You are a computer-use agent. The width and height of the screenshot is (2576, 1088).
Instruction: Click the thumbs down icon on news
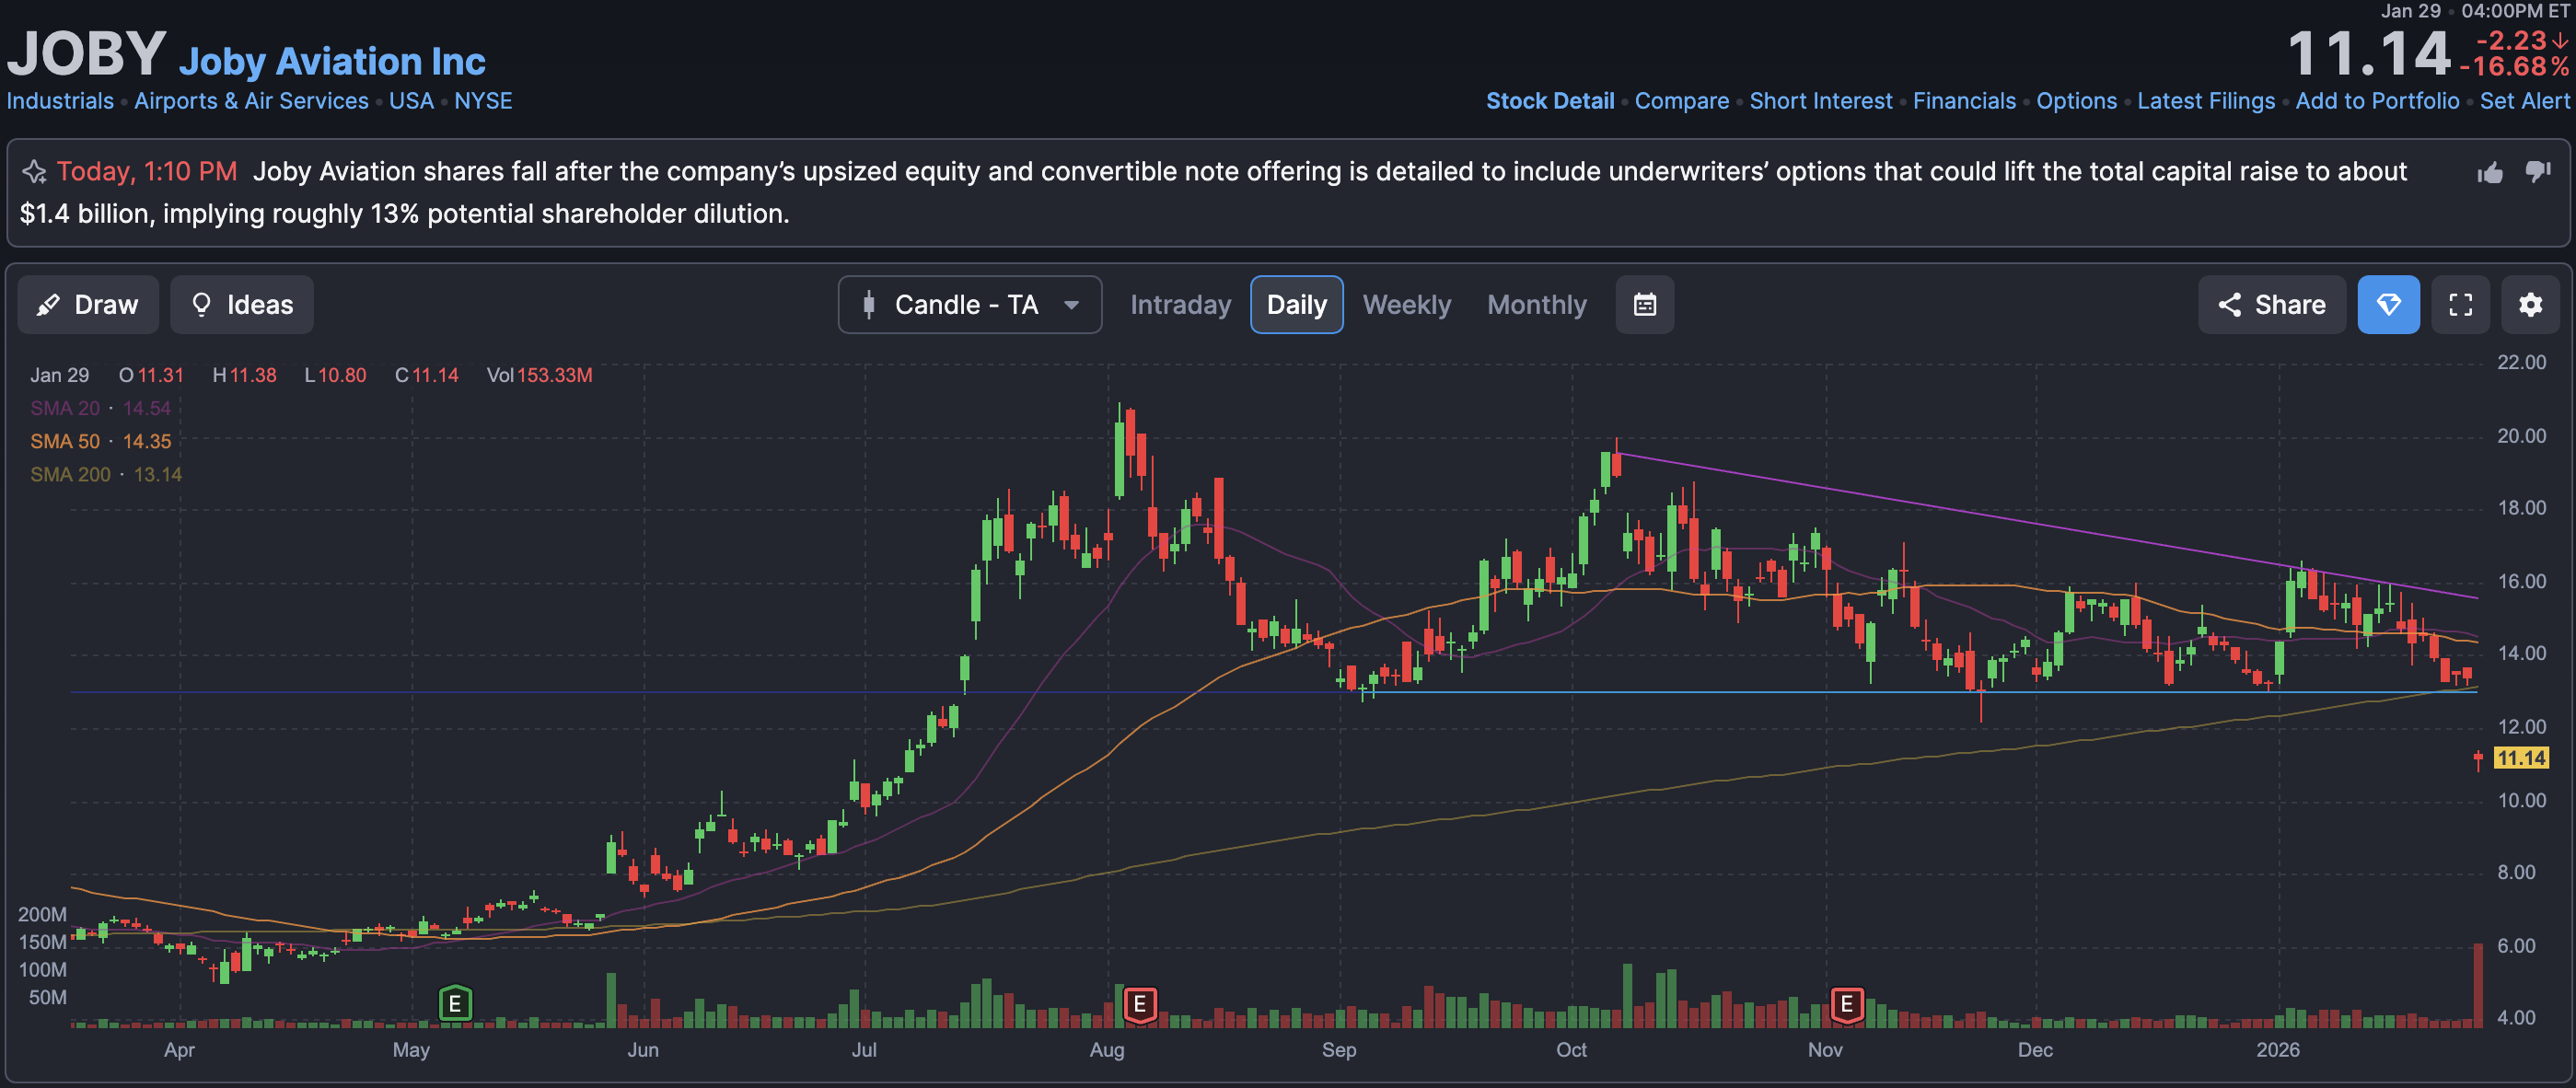2537,171
